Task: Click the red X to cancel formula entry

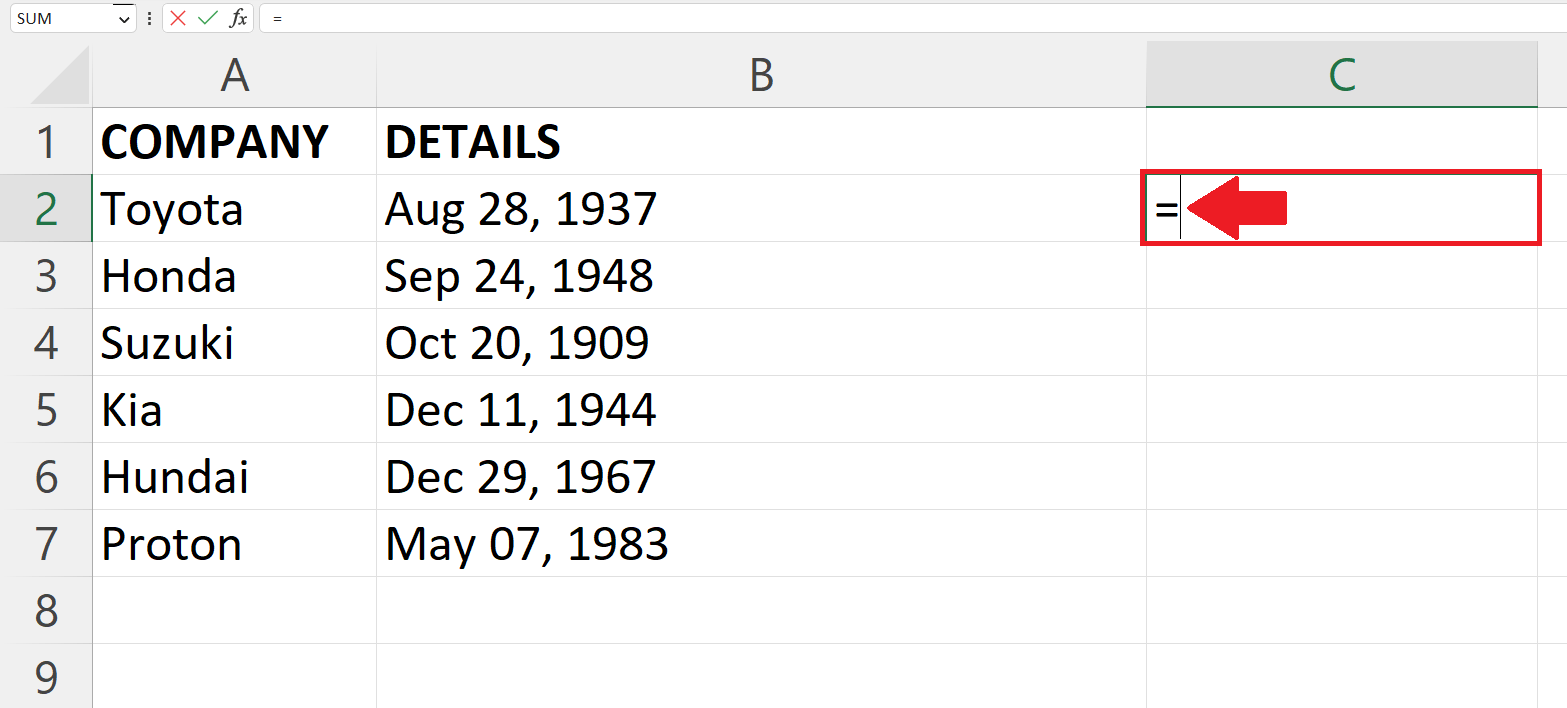Action: tap(177, 18)
